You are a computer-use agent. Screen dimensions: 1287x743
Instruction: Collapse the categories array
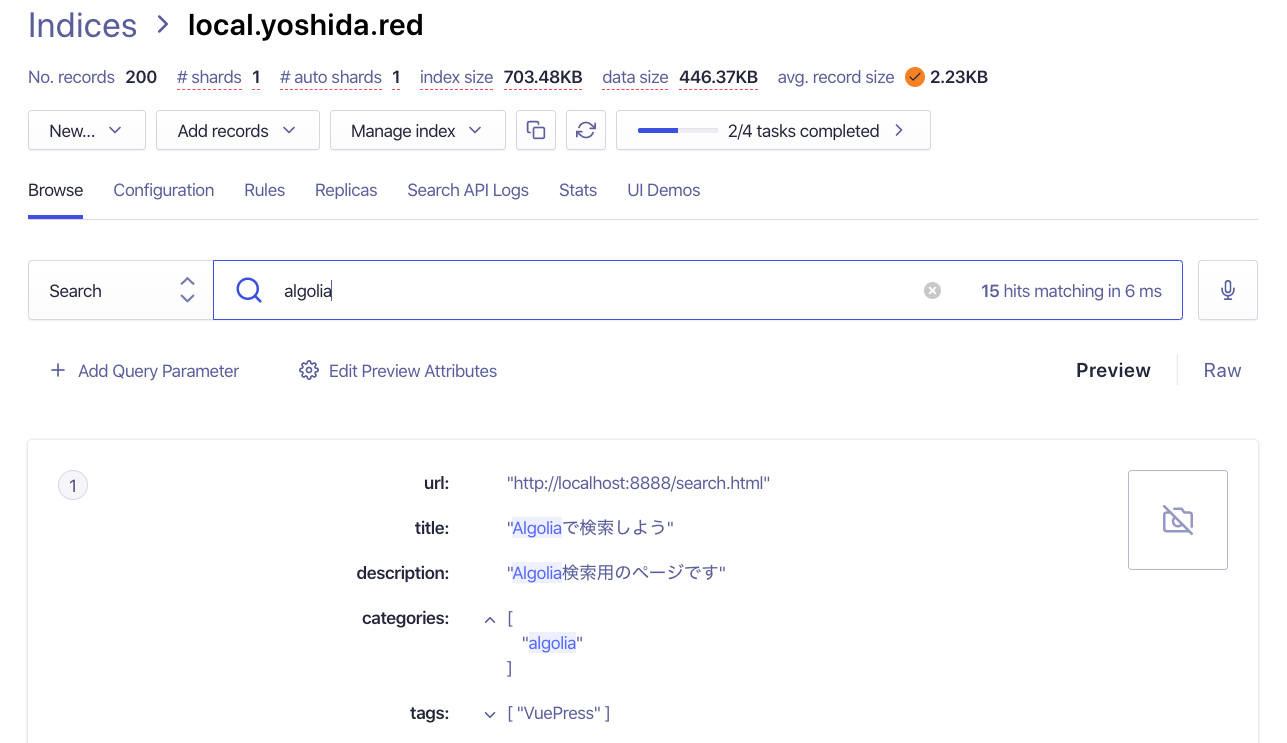(490, 620)
